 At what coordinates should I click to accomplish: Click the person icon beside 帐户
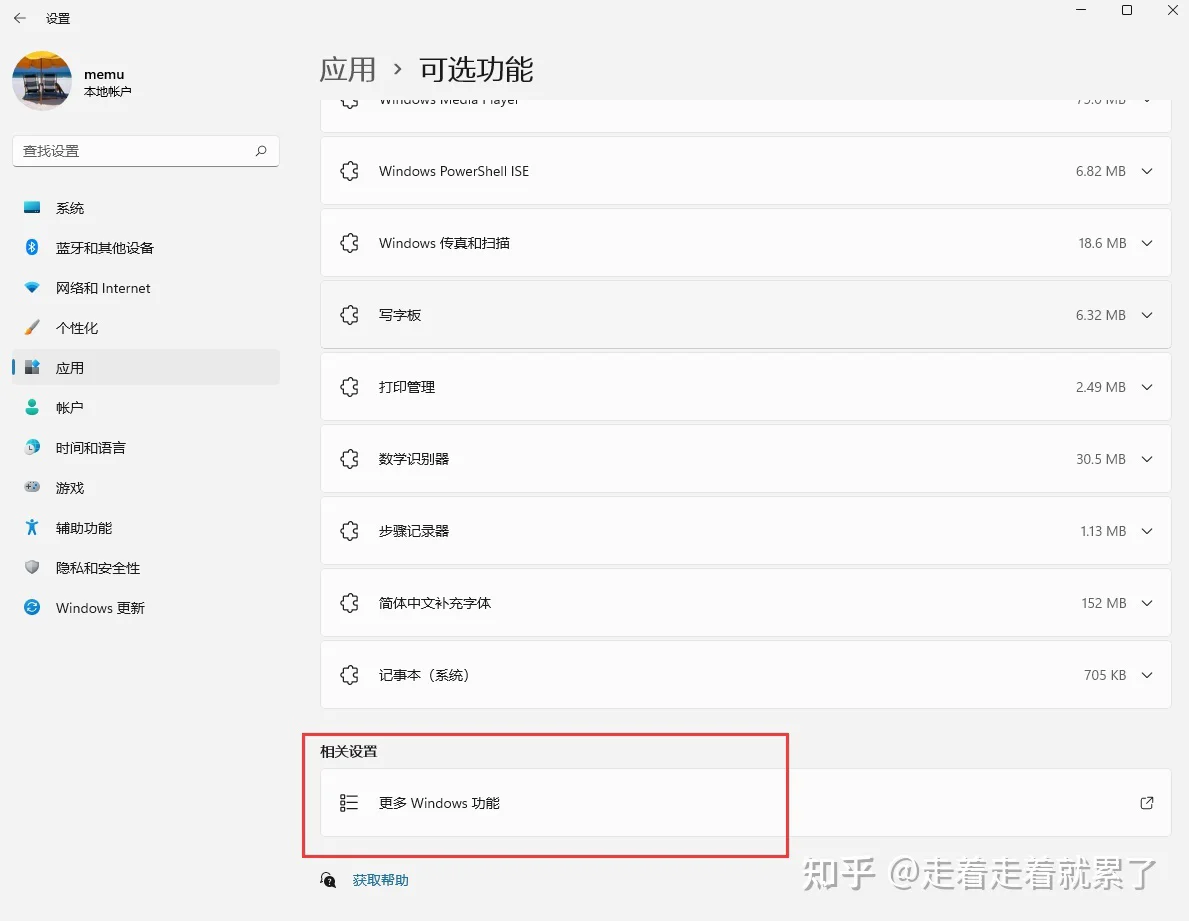coord(32,408)
